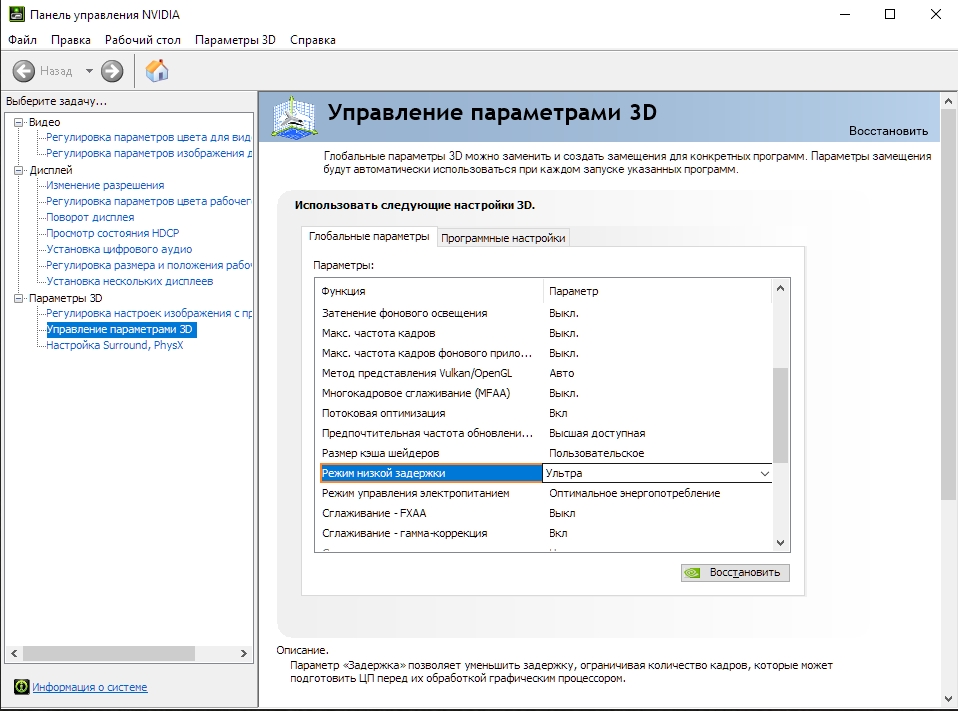
Task: Select Макс. частота кадров row
Action: [x=544, y=334]
